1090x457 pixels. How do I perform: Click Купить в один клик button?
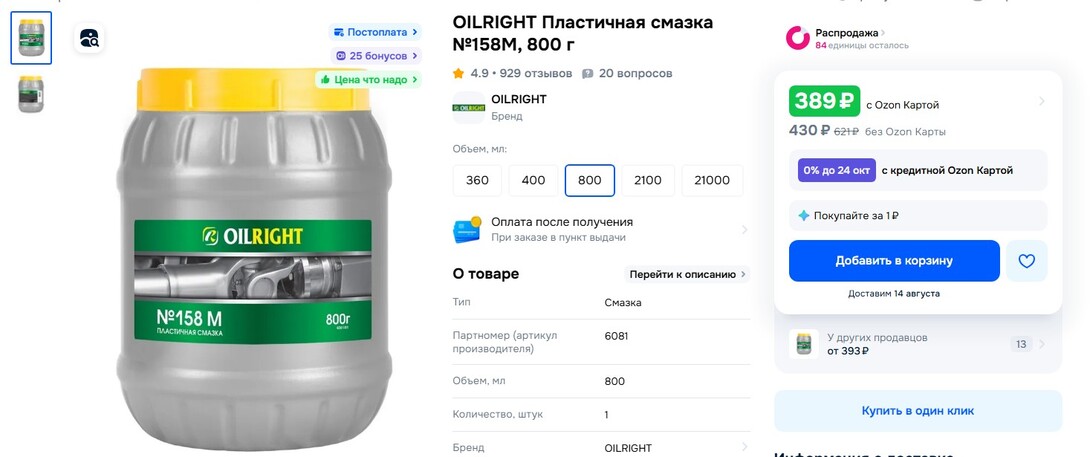918,410
